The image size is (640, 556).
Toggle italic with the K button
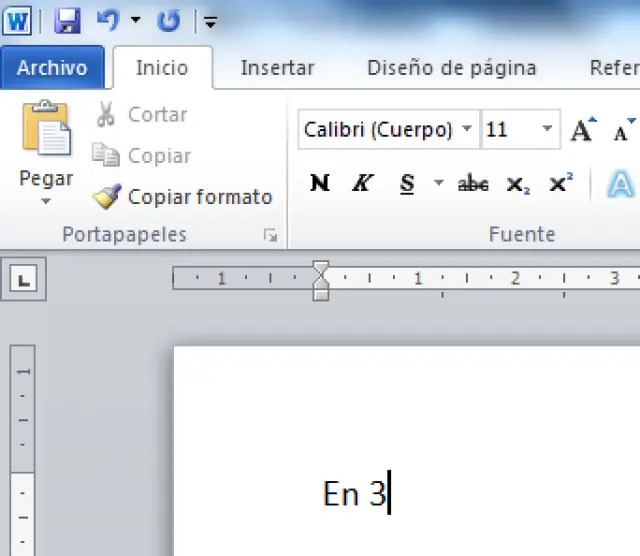(x=362, y=183)
